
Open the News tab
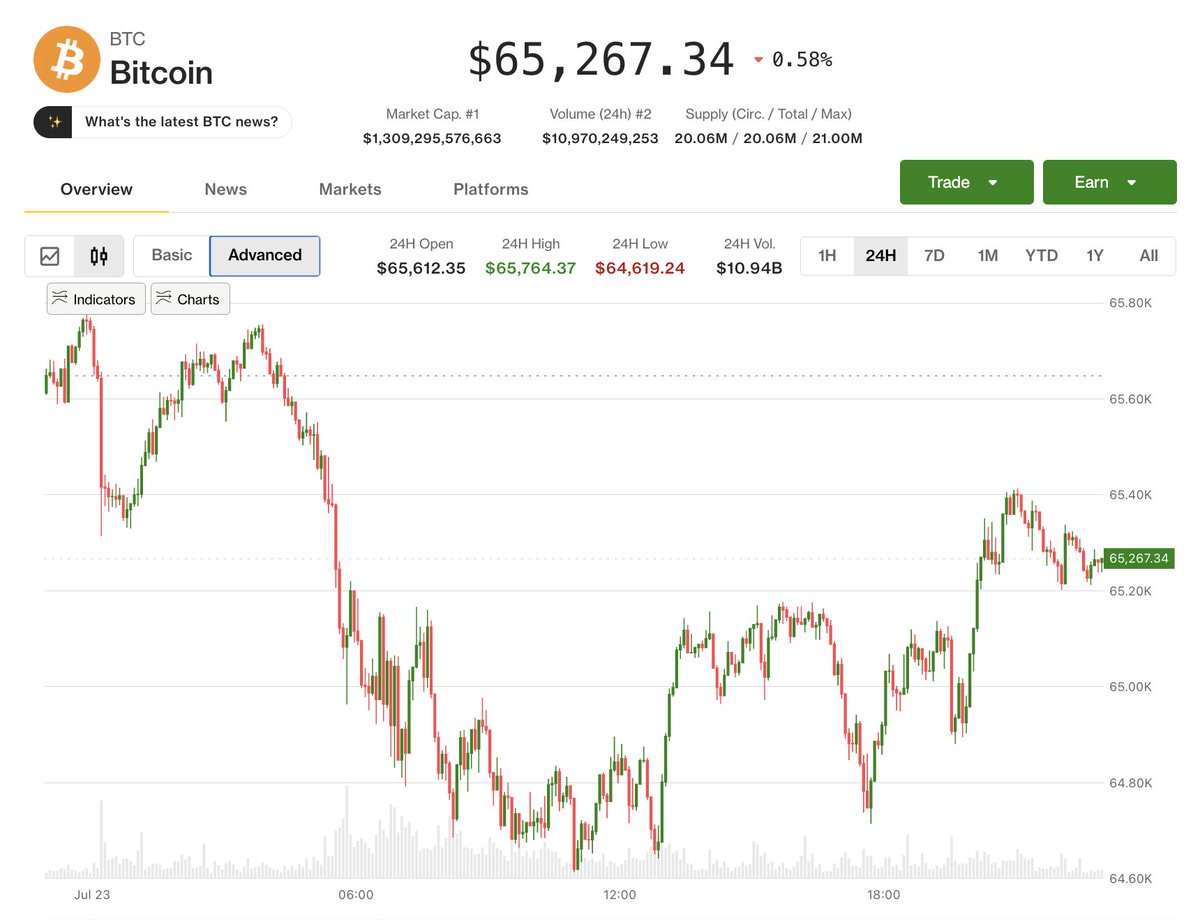[x=226, y=189]
